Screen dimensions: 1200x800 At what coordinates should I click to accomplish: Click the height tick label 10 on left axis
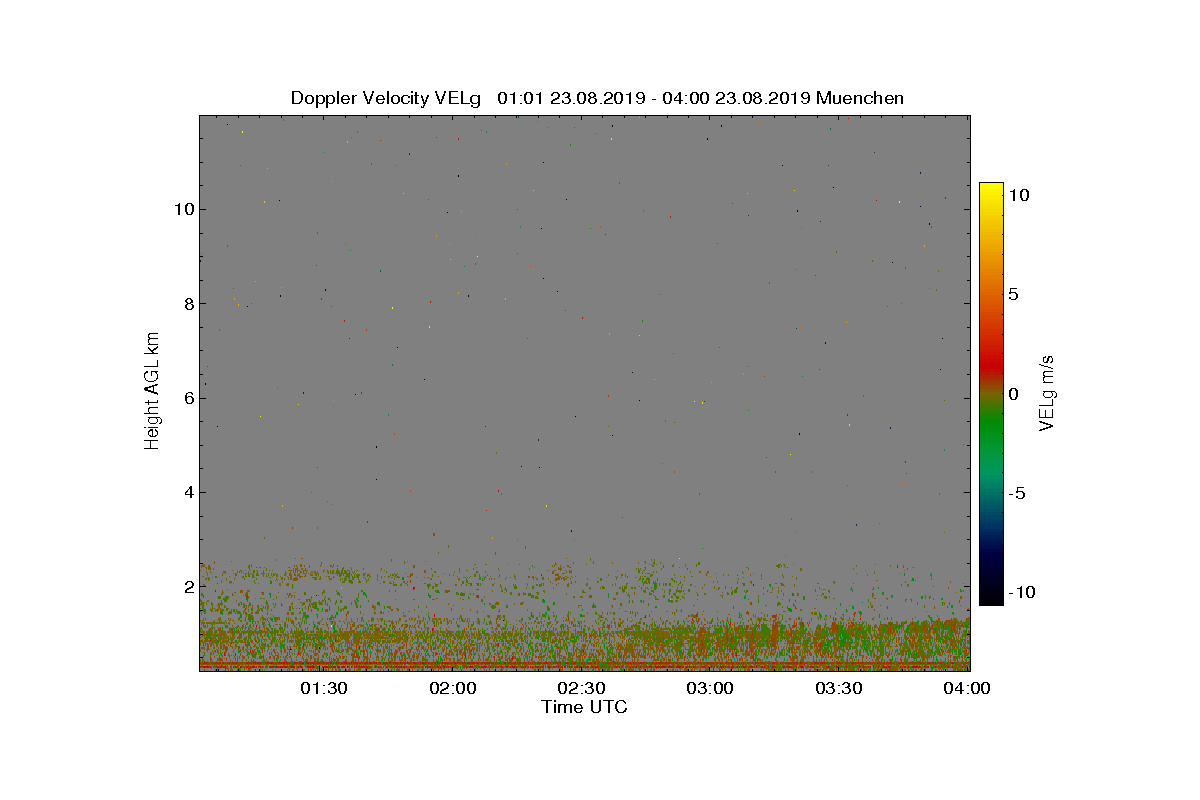click(182, 209)
